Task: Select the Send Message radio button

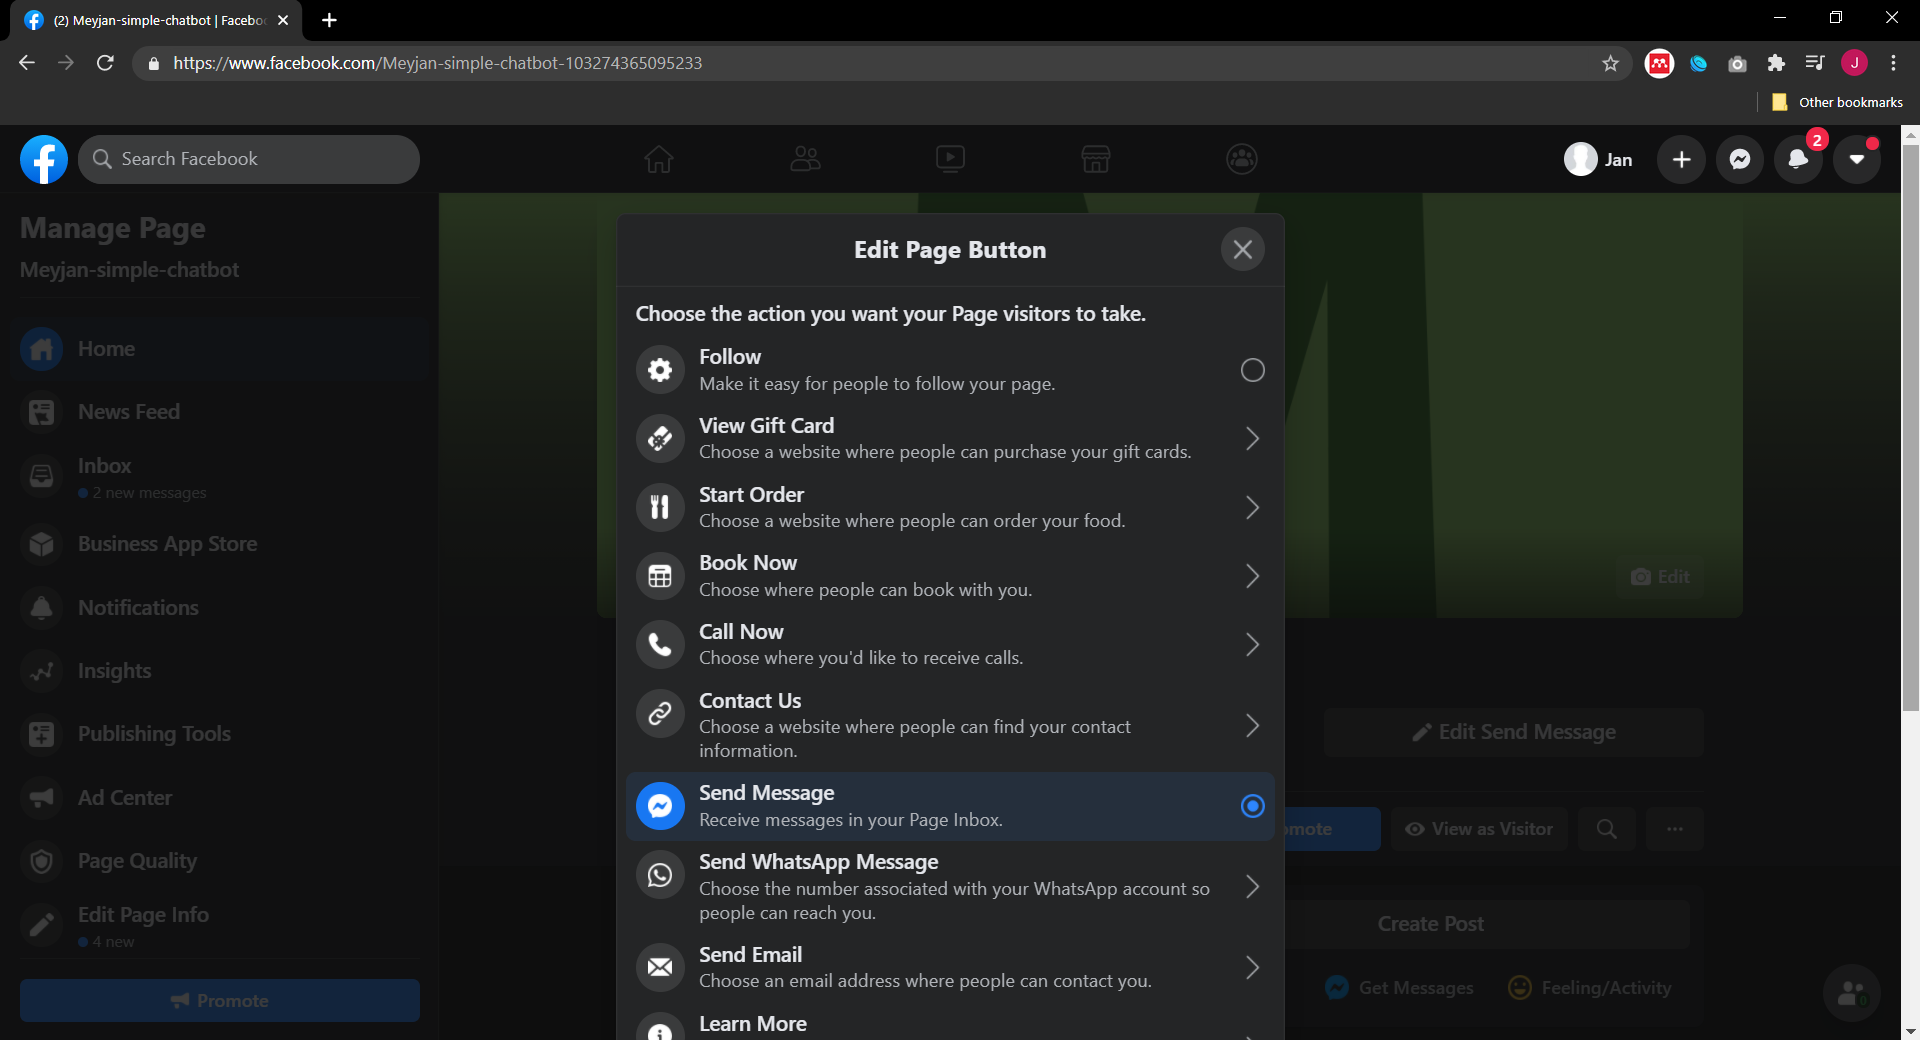Action: 1253,806
